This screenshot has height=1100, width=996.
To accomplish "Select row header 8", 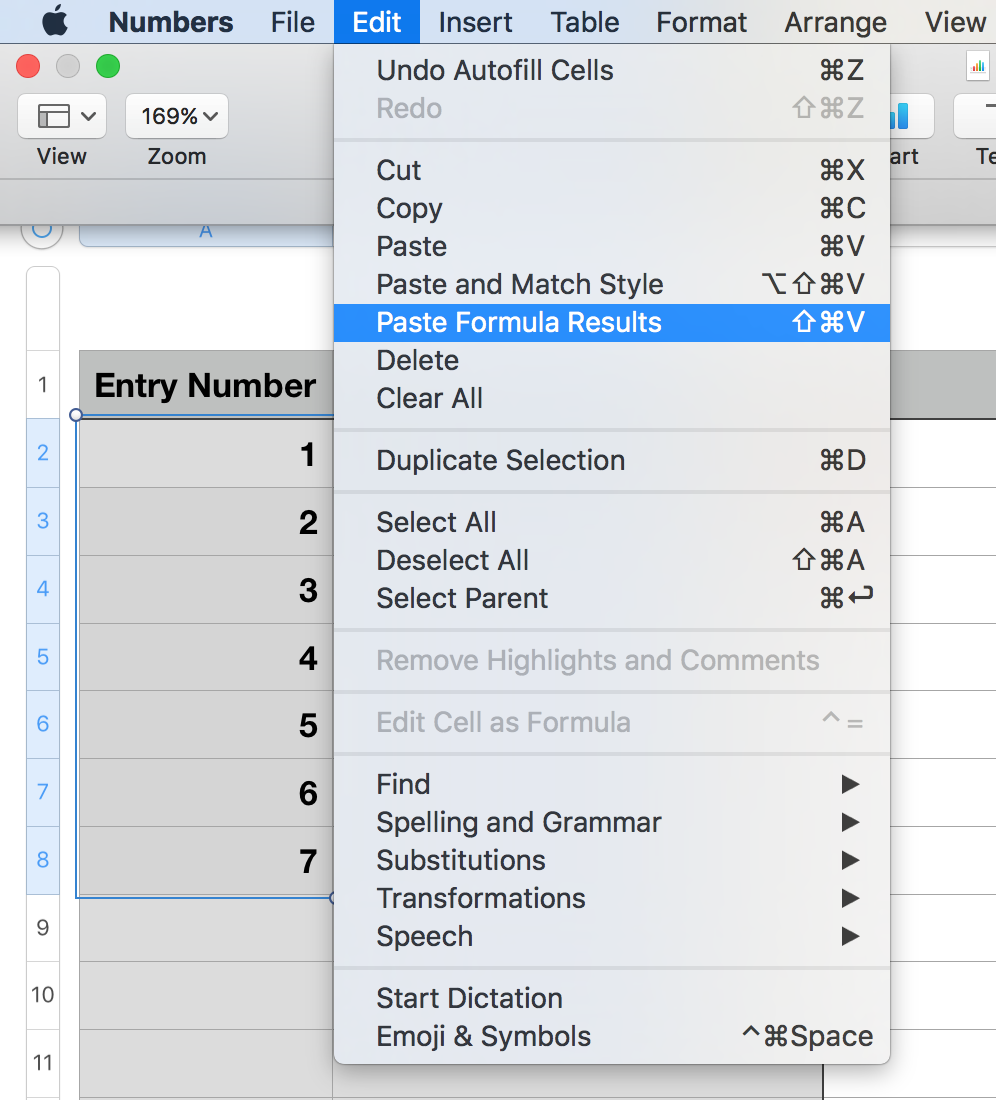I will (x=43, y=860).
